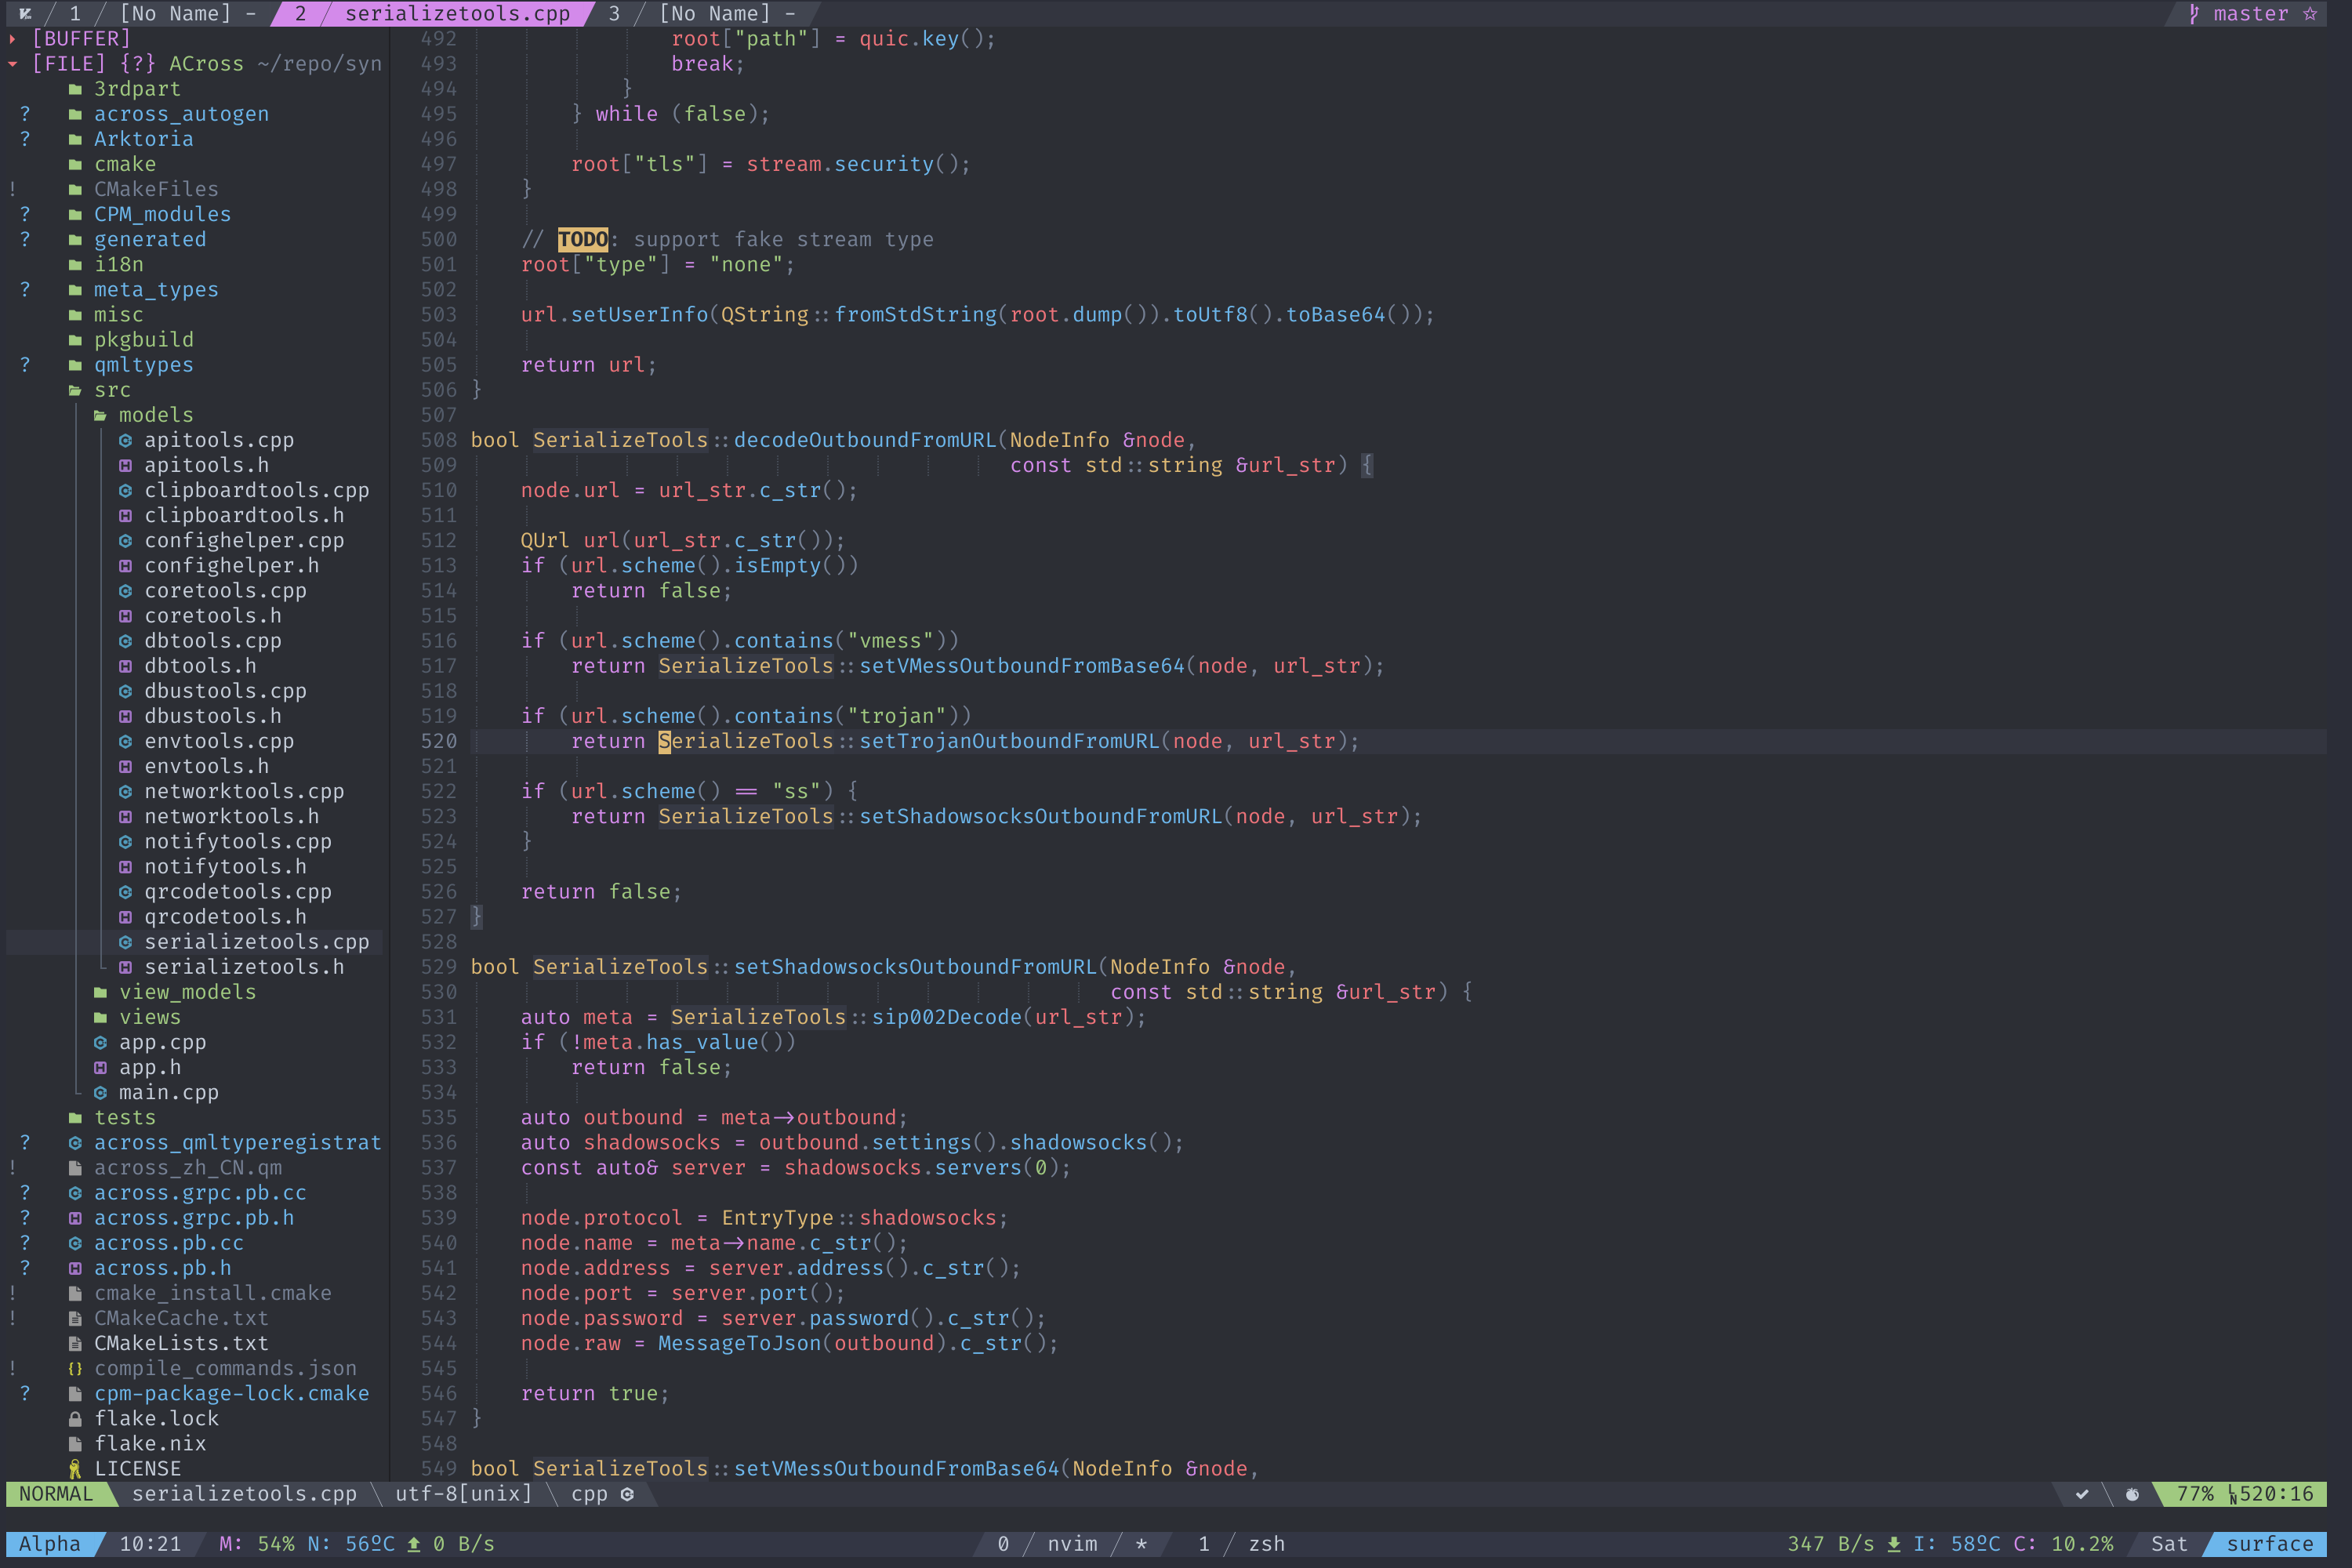
Task: Click the license icon beside LICENSE
Action: (75, 1469)
